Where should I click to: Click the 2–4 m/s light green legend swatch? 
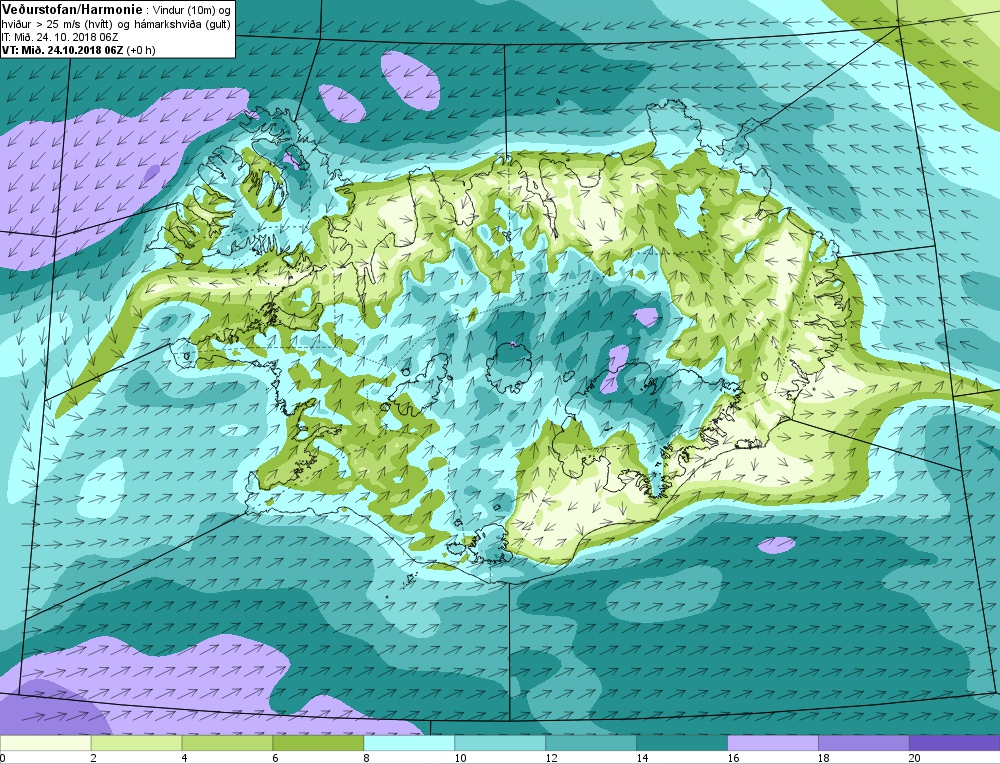tap(136, 743)
